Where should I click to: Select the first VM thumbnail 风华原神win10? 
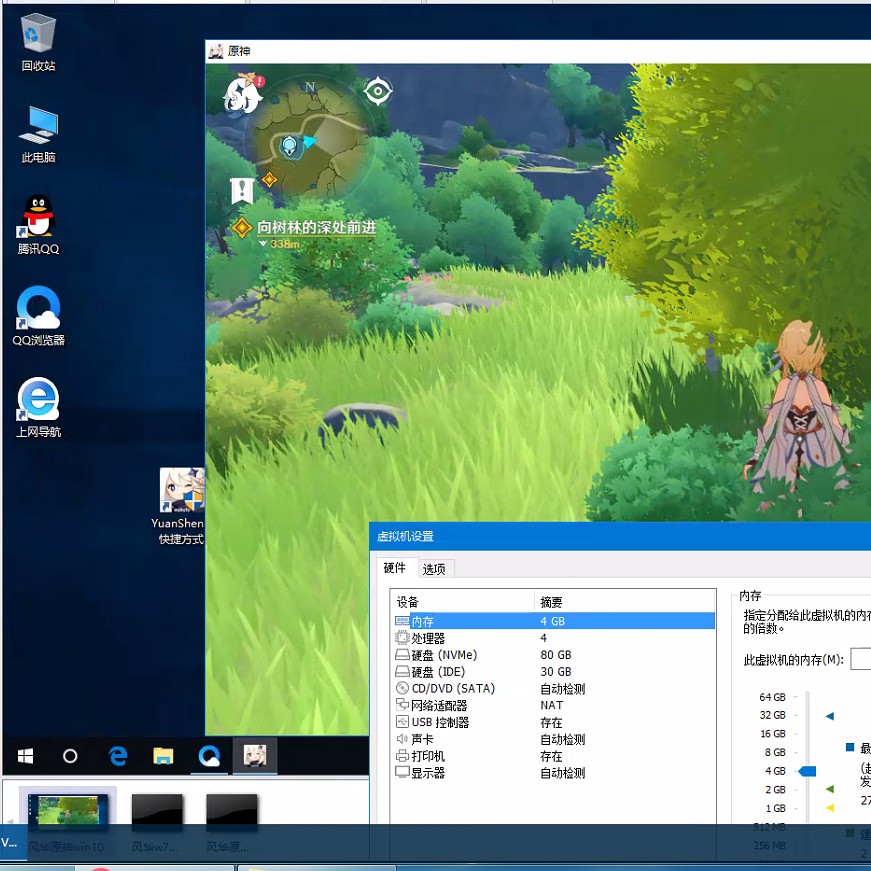(x=67, y=822)
